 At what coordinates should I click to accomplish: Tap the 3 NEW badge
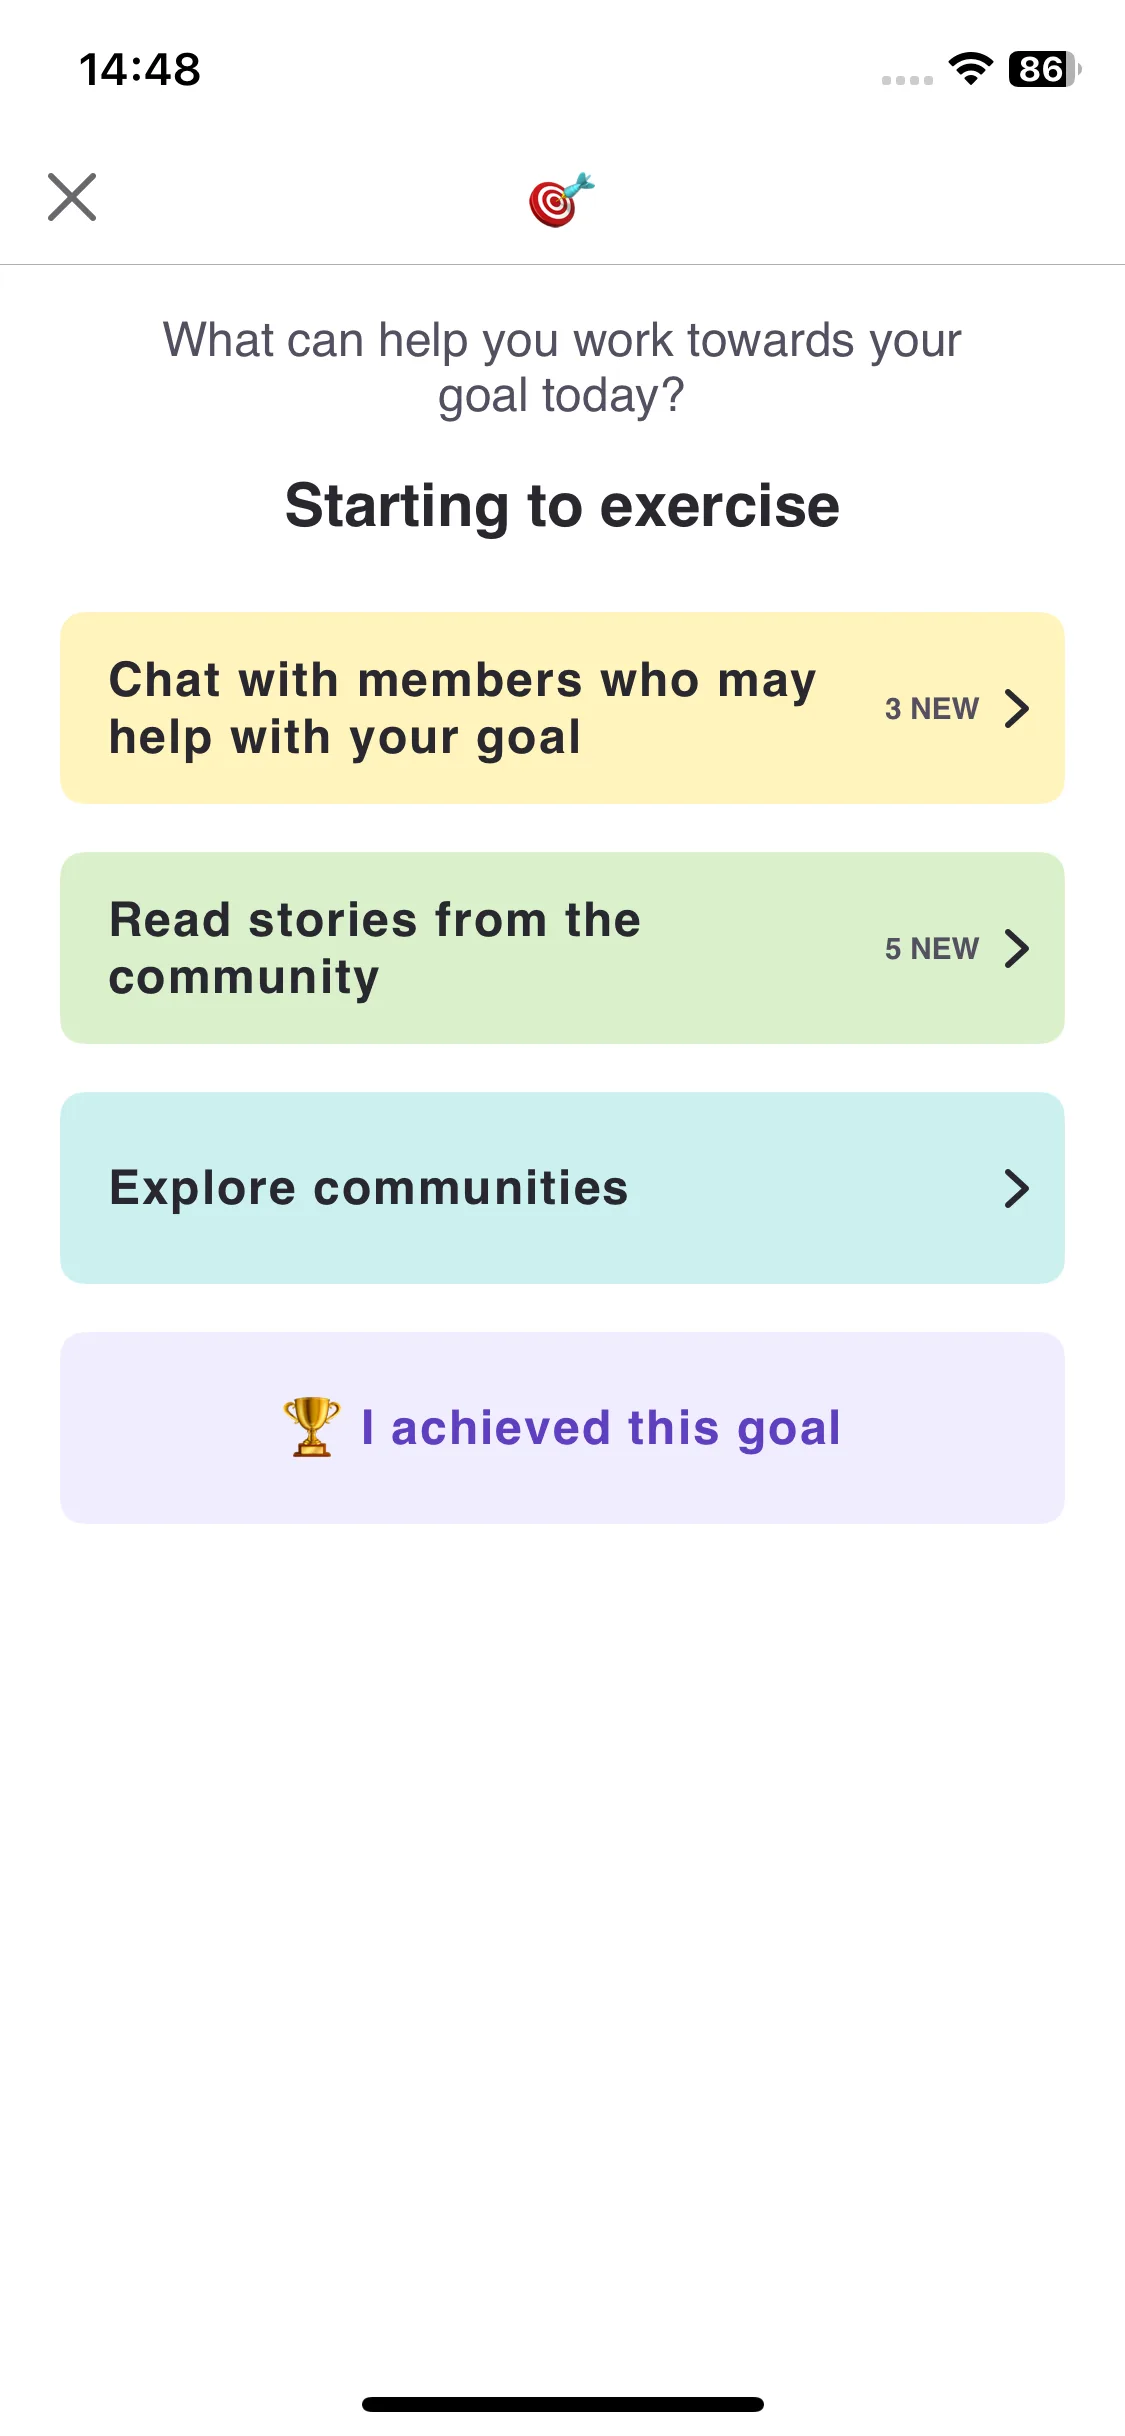931,708
